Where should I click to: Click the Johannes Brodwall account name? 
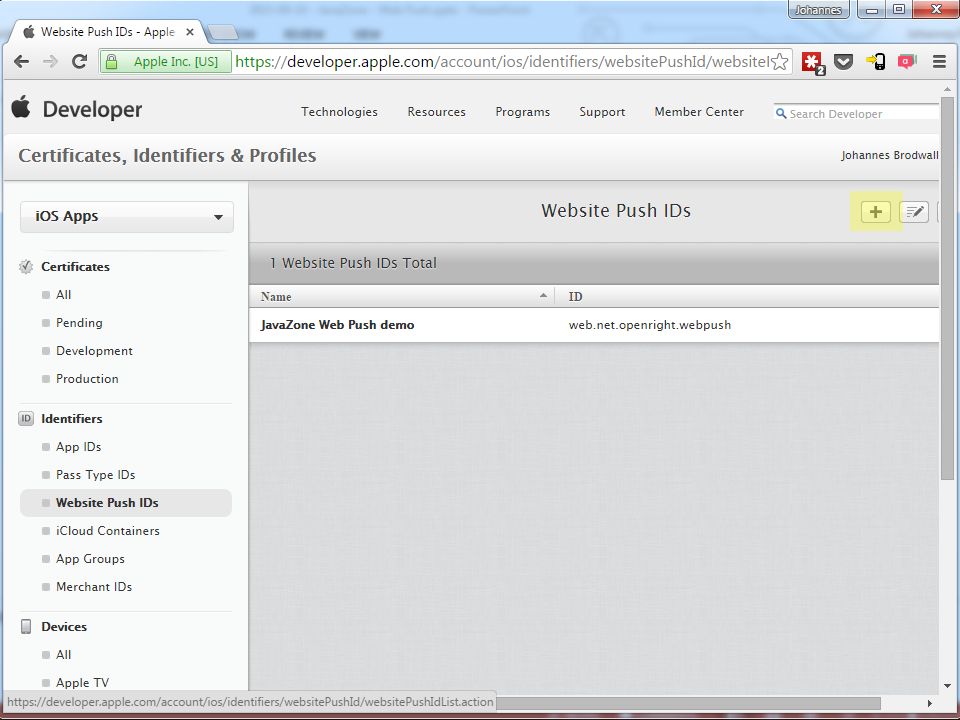[890, 156]
